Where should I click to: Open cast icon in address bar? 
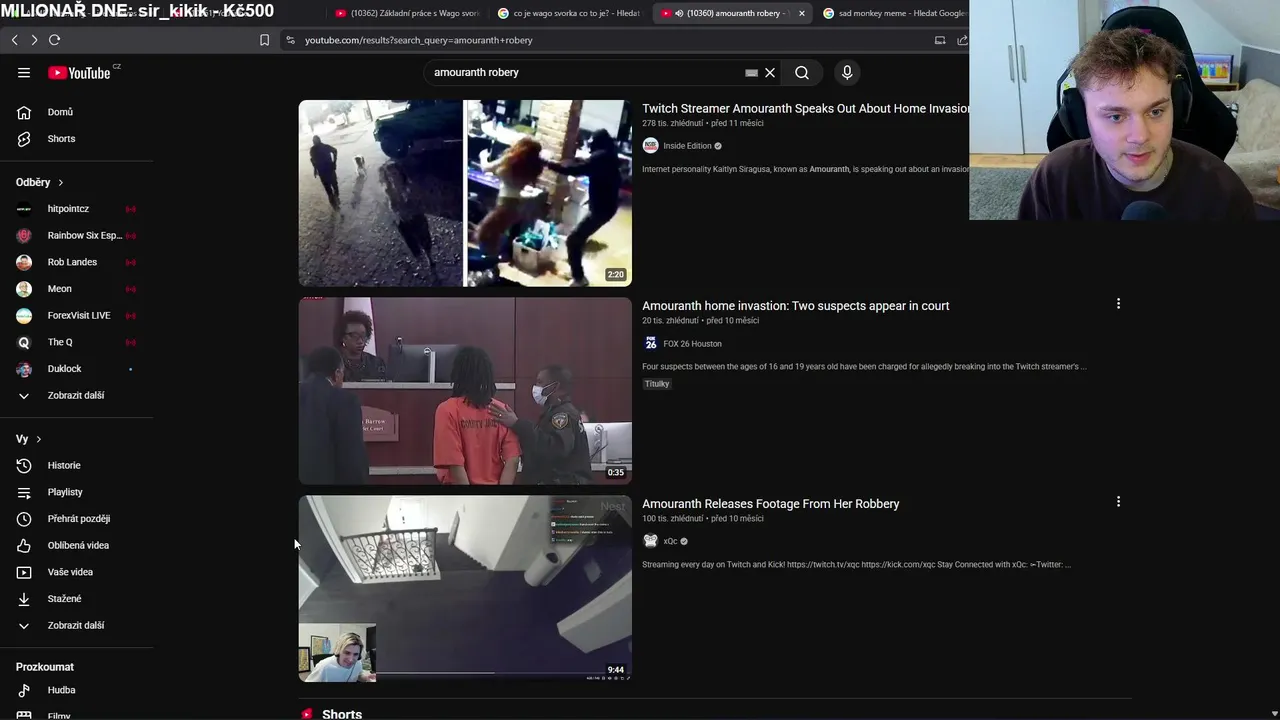(x=940, y=40)
